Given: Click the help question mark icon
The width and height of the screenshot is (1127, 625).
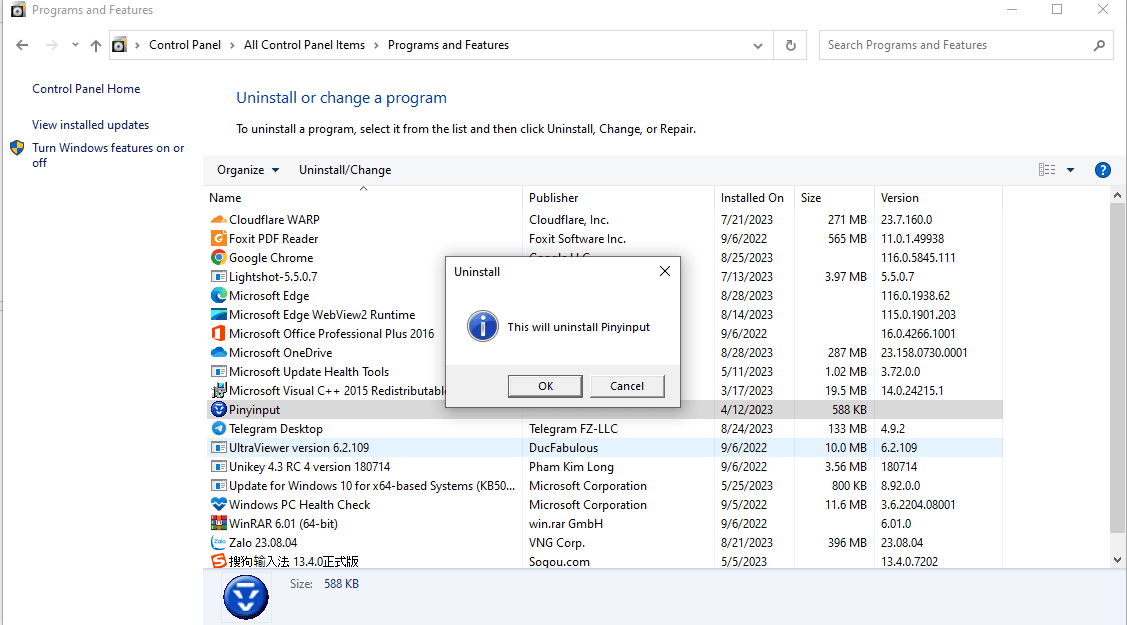Looking at the screenshot, I should pos(1102,170).
